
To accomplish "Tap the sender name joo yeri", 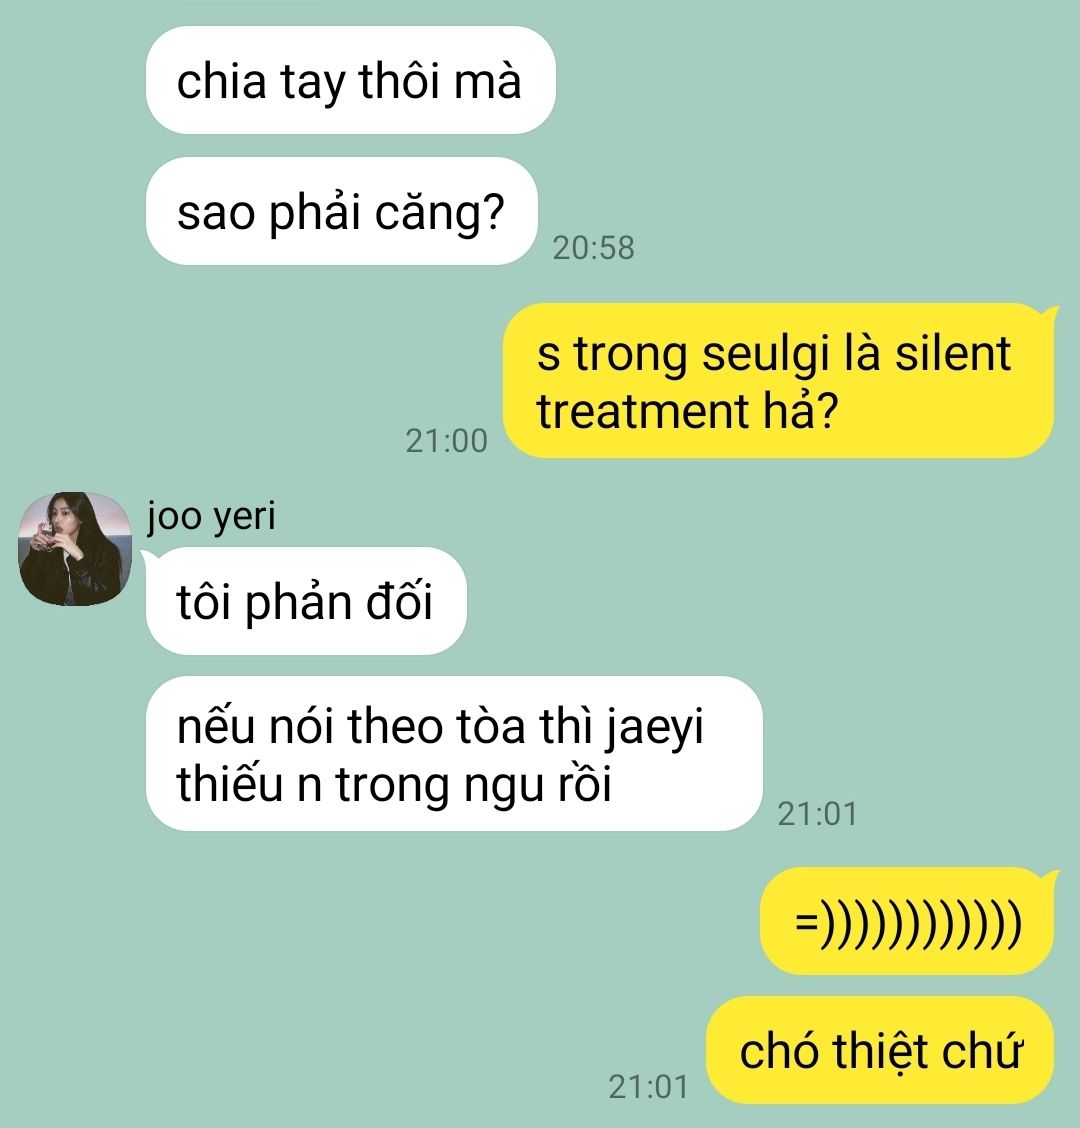I will [212, 517].
